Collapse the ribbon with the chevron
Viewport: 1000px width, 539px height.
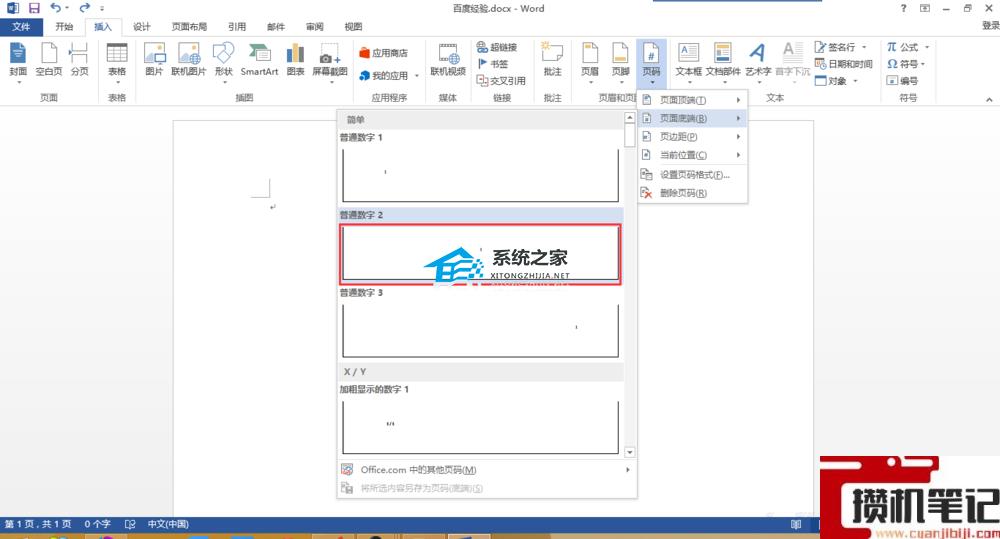point(989,100)
